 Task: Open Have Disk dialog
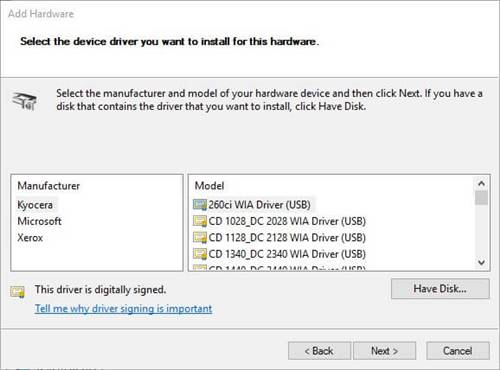(x=440, y=289)
